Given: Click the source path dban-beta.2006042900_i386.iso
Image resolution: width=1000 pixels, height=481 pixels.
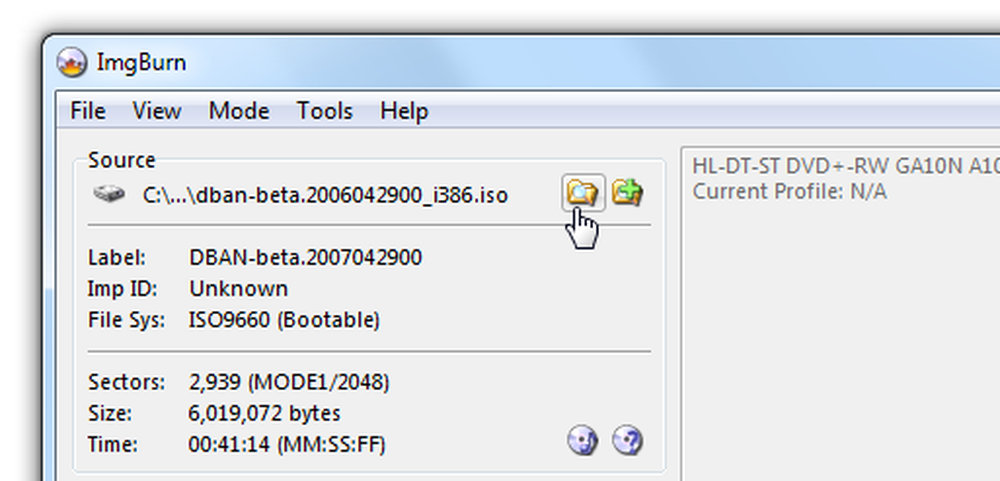Looking at the screenshot, I should pos(325,195).
